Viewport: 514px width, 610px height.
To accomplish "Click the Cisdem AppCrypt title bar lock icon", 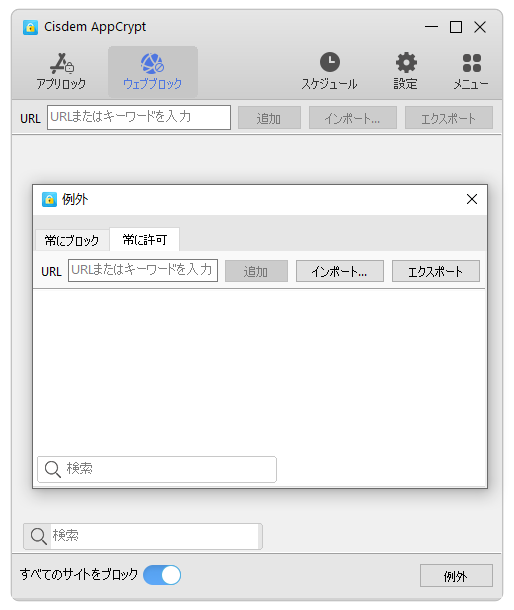I will click(x=30, y=27).
